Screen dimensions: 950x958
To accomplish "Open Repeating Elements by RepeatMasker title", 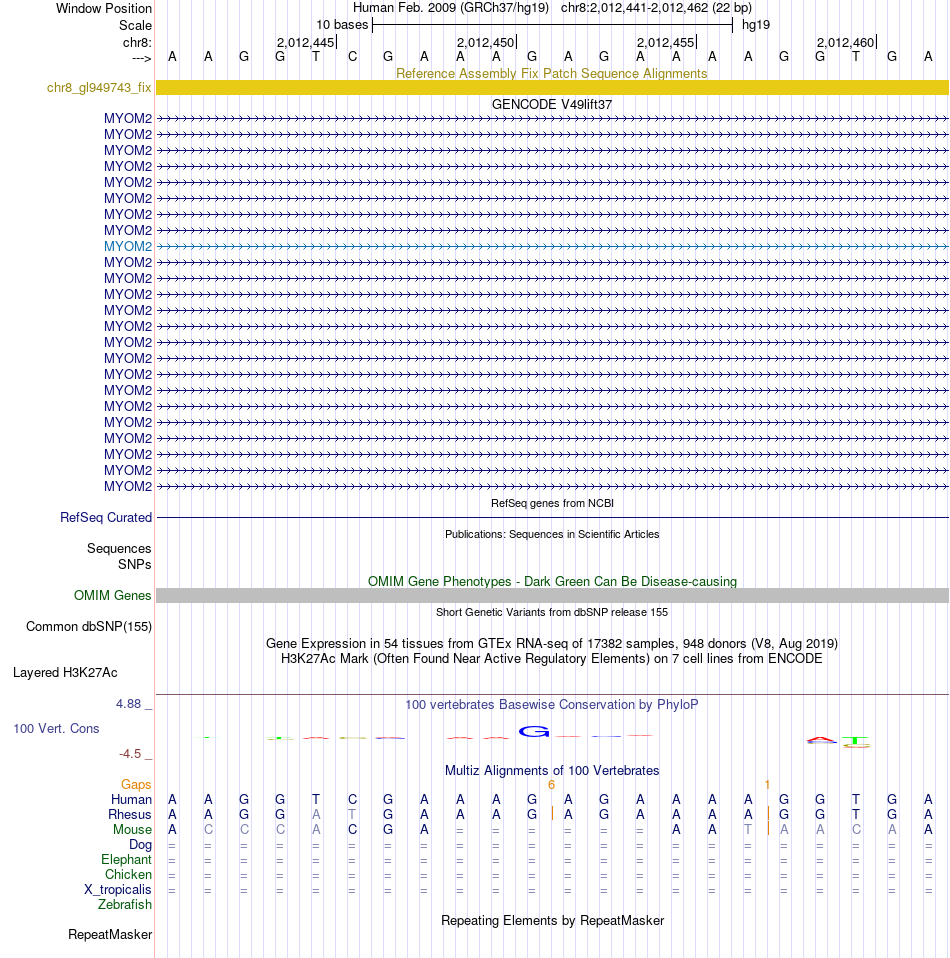I will [x=552, y=921].
